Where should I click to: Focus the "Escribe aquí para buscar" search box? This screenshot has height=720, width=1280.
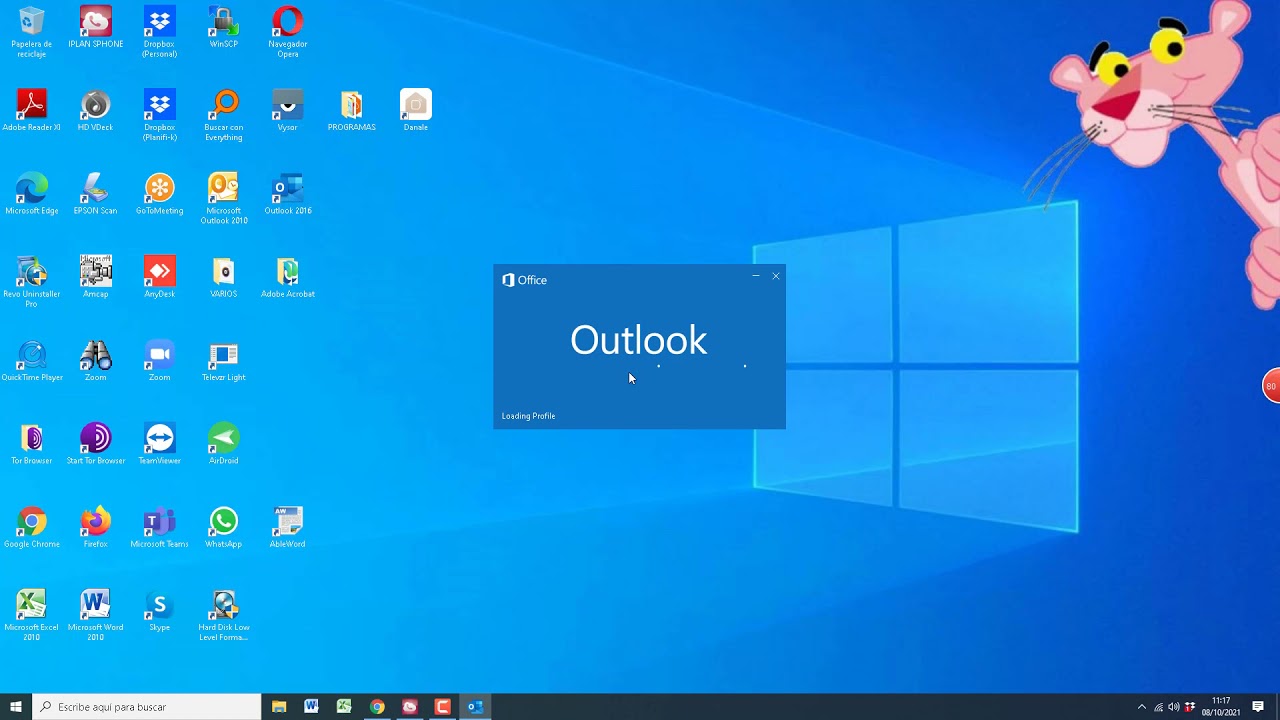click(x=147, y=707)
